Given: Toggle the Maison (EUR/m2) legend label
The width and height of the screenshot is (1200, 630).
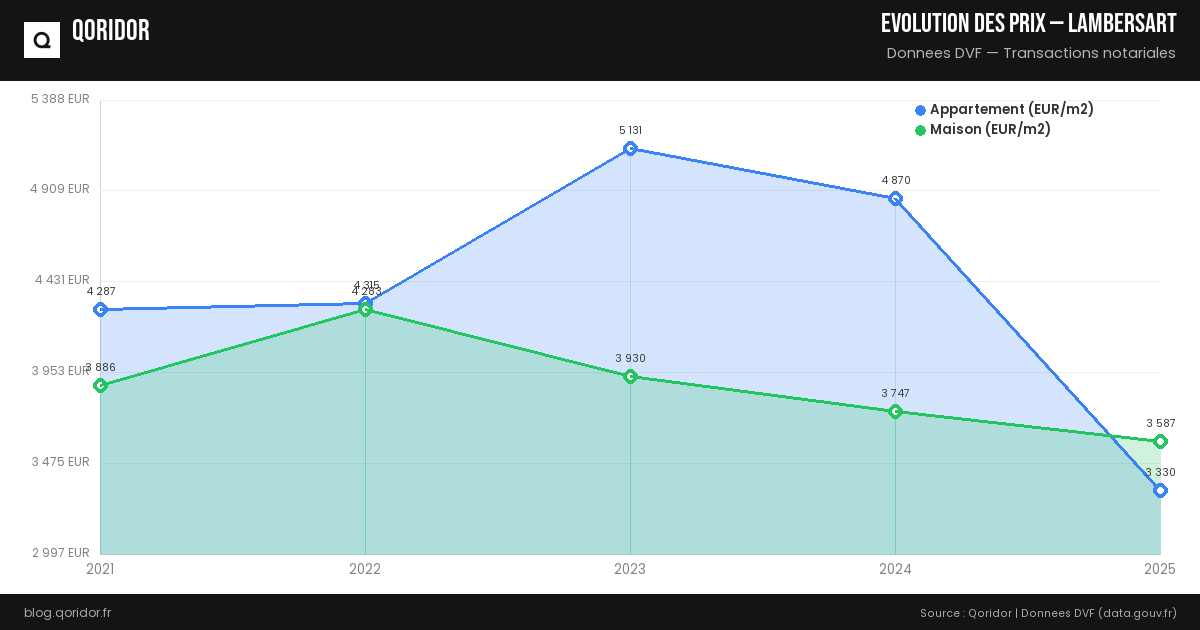Looking at the screenshot, I should tap(990, 130).
